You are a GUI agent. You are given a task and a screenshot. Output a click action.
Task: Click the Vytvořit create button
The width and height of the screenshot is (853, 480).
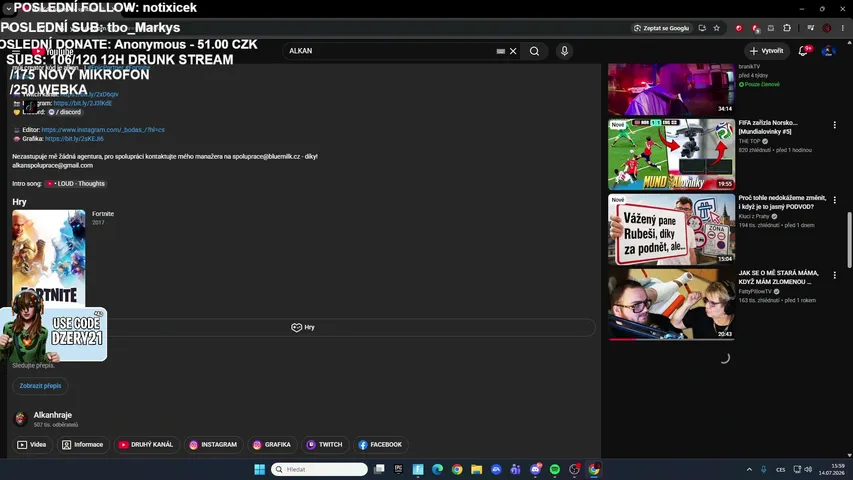point(767,51)
